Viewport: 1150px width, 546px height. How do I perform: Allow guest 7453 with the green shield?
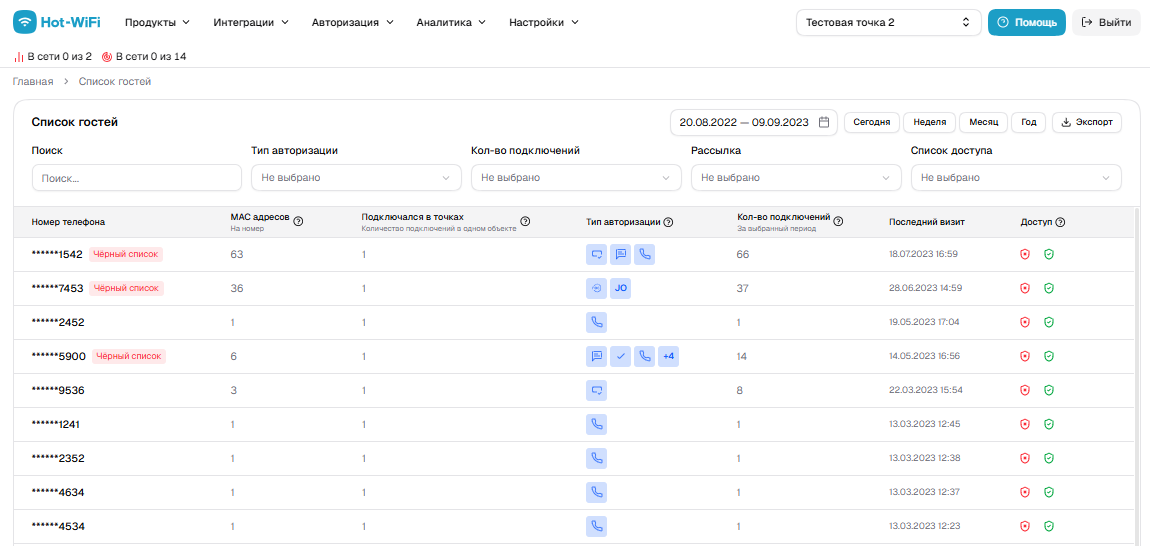(1049, 288)
